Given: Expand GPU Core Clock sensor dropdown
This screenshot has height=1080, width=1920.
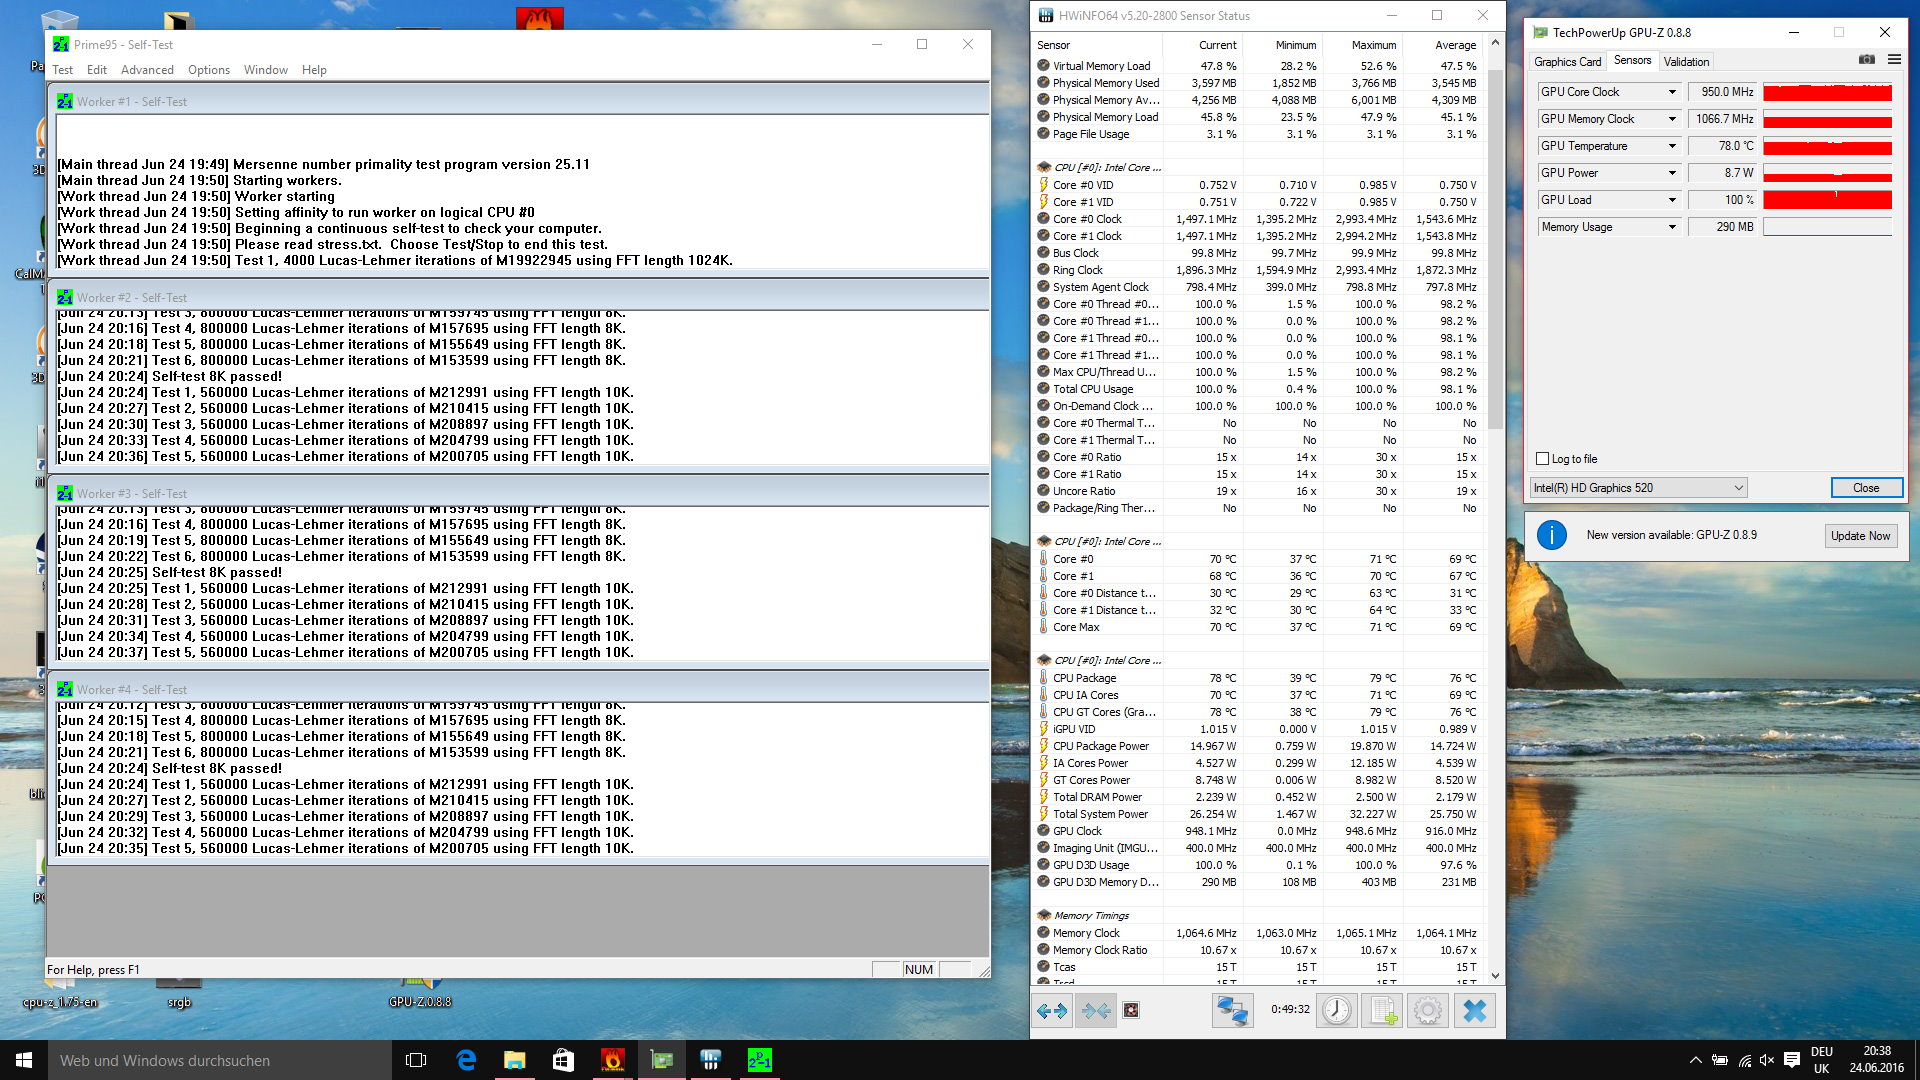Looking at the screenshot, I should coord(1671,92).
